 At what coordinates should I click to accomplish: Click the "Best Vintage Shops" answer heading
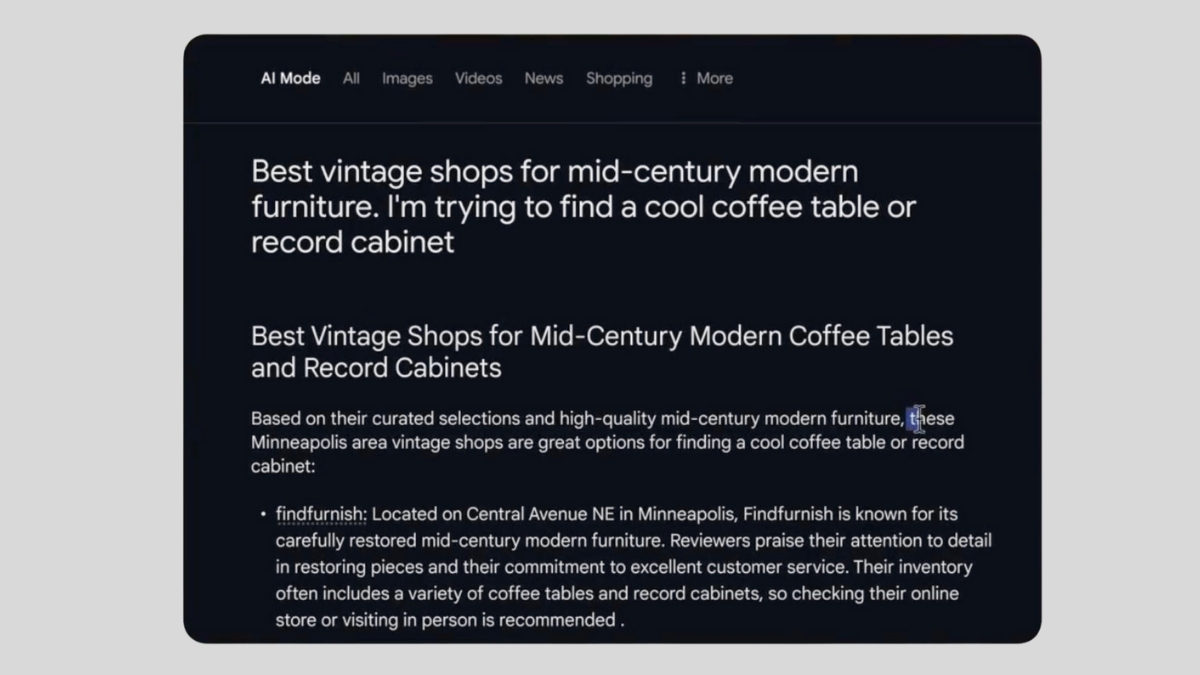pos(601,351)
